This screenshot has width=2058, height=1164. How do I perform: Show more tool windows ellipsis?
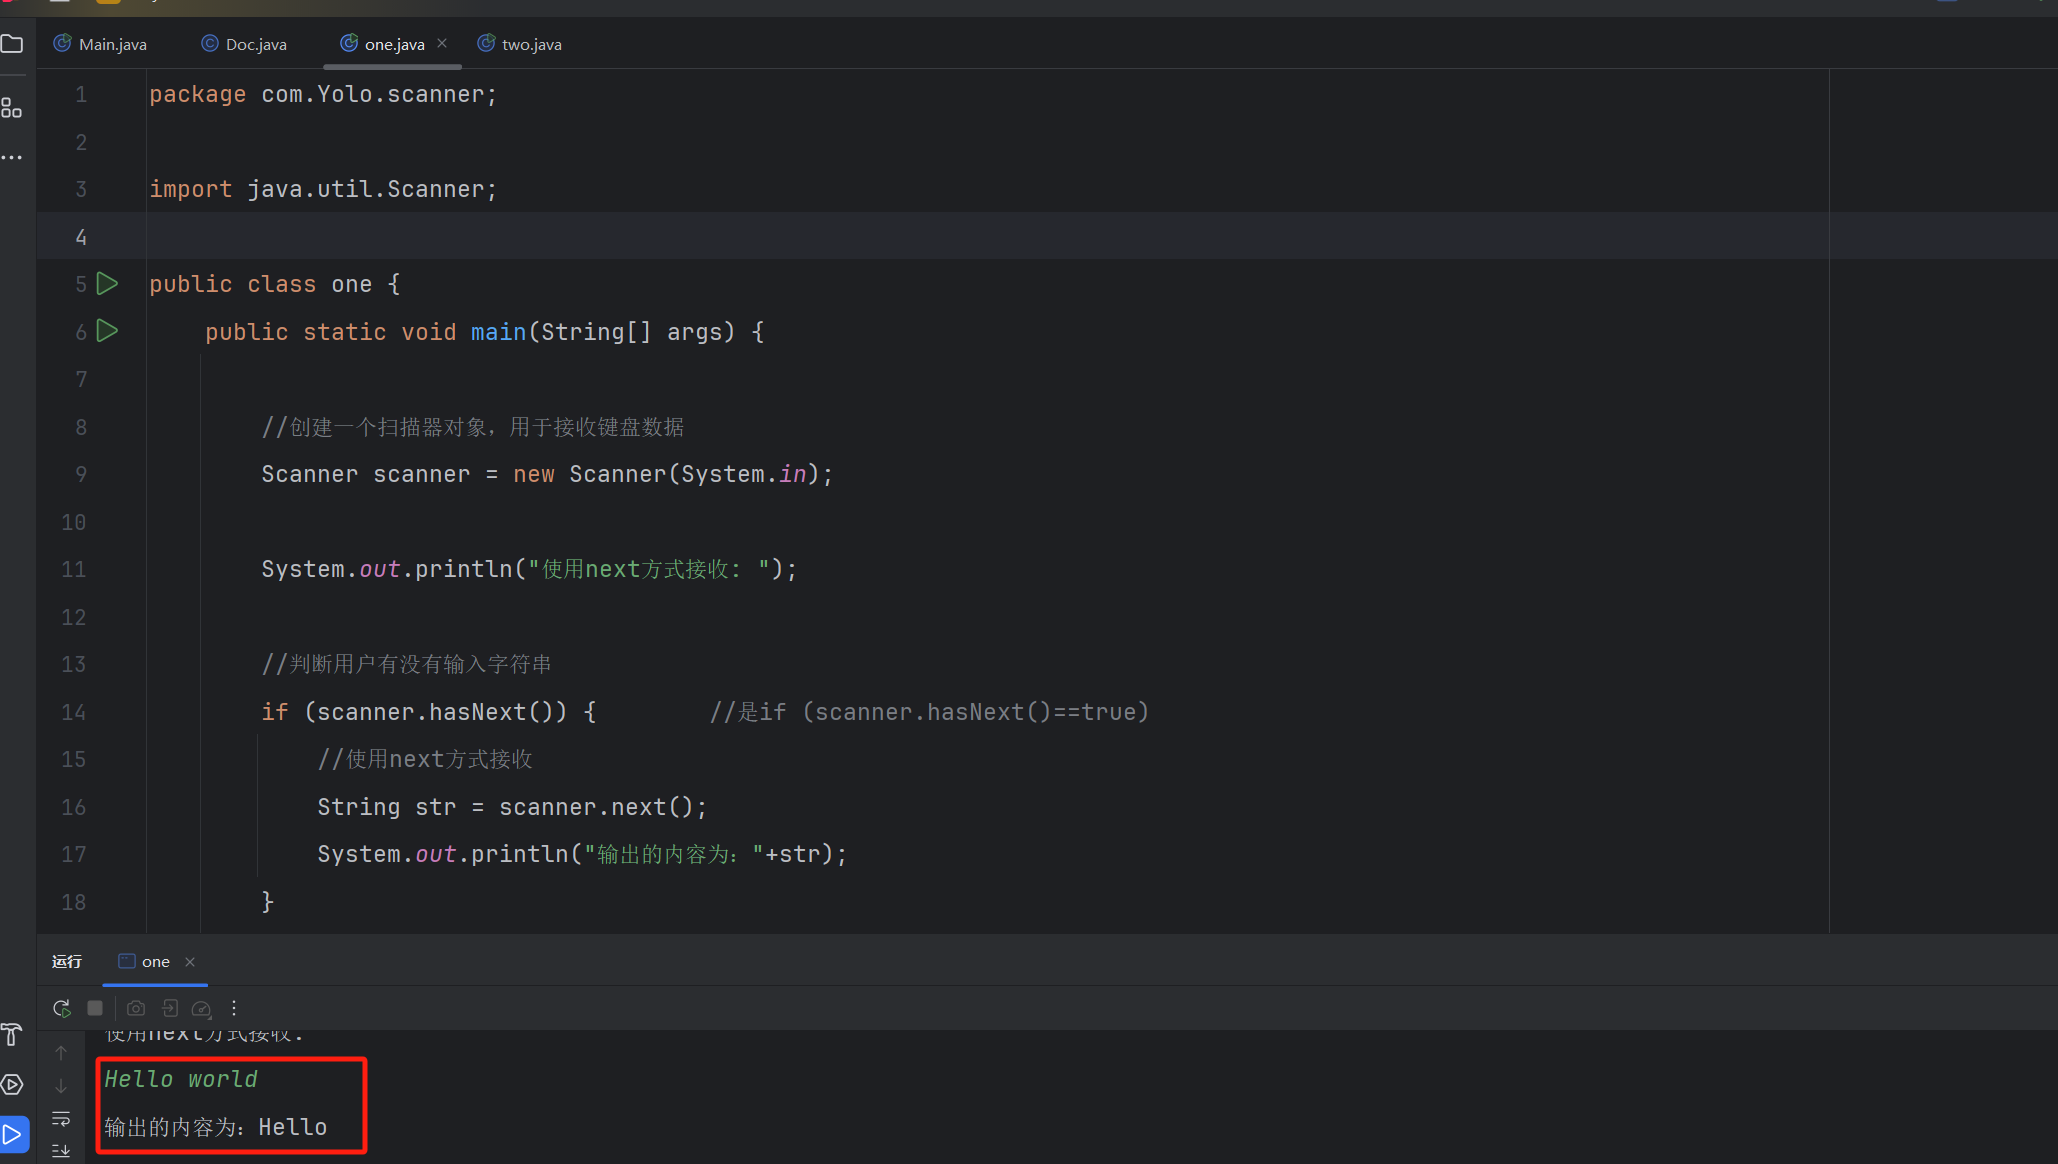coord(12,158)
